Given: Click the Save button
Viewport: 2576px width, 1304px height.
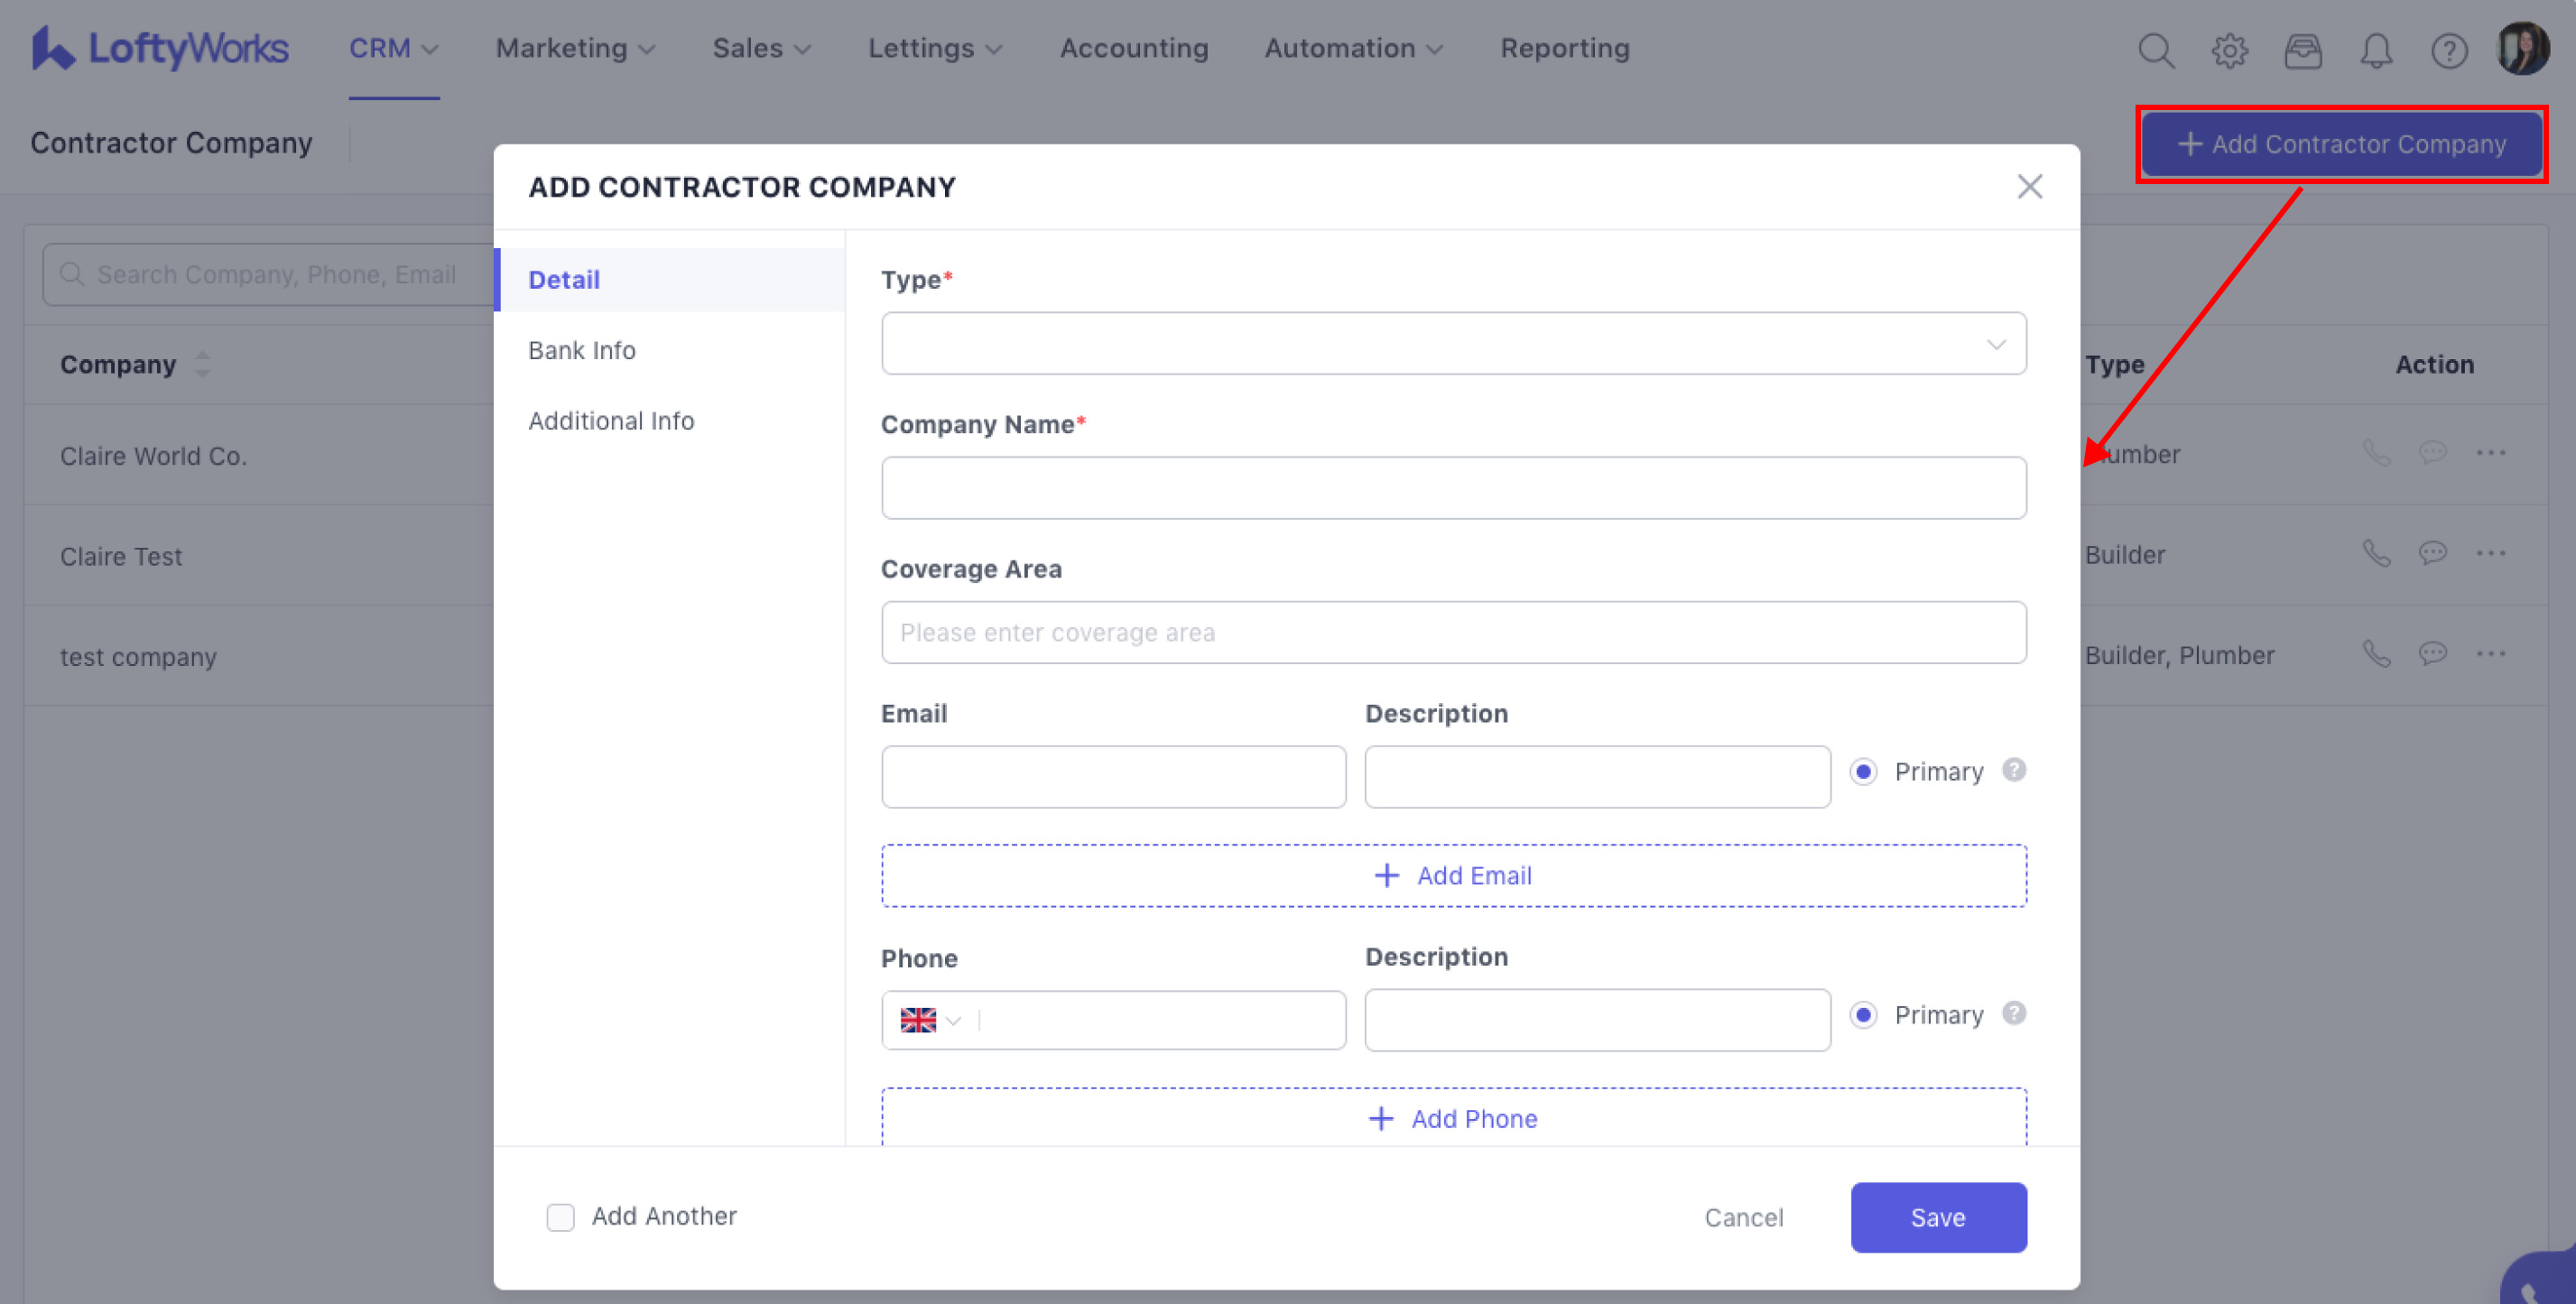Looking at the screenshot, I should [x=1937, y=1217].
